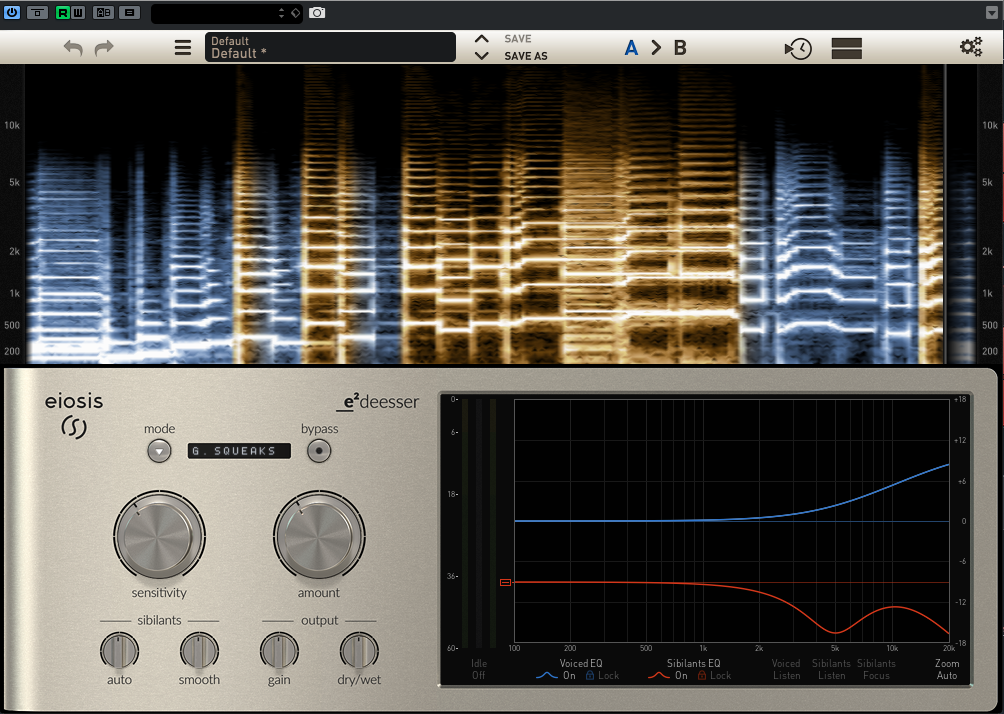
Task: Toggle Sibilants EQ Lock
Action: pyautogui.click(x=715, y=676)
